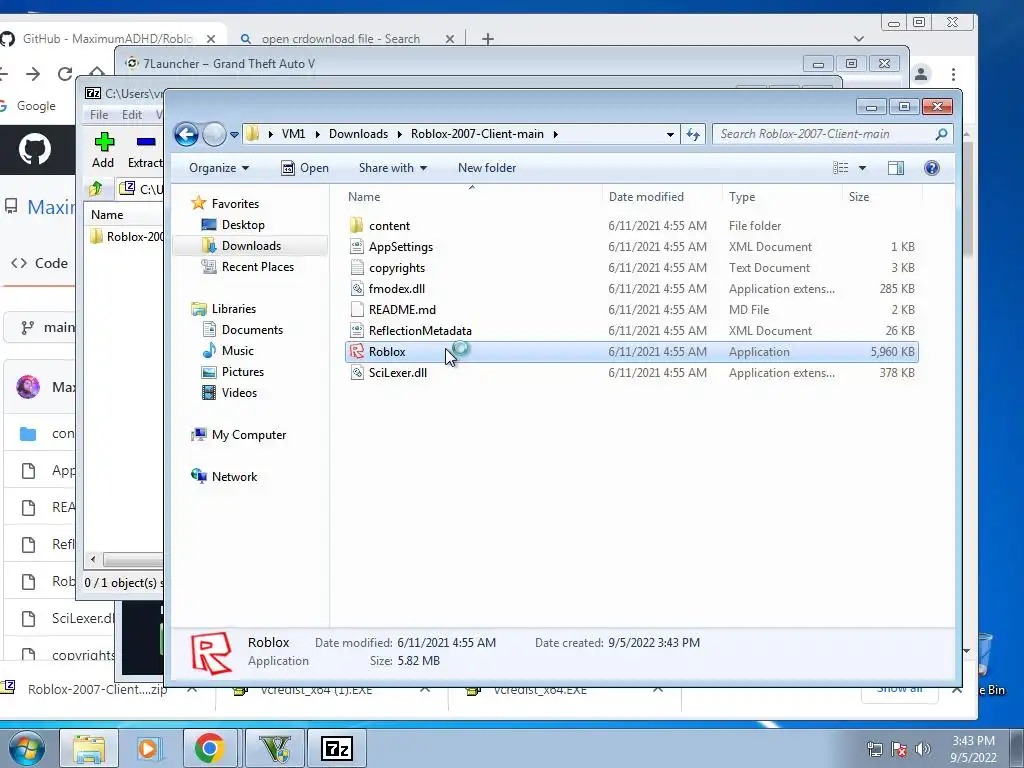
Task: Click the Refresh button next to address bar
Action: coord(693,135)
